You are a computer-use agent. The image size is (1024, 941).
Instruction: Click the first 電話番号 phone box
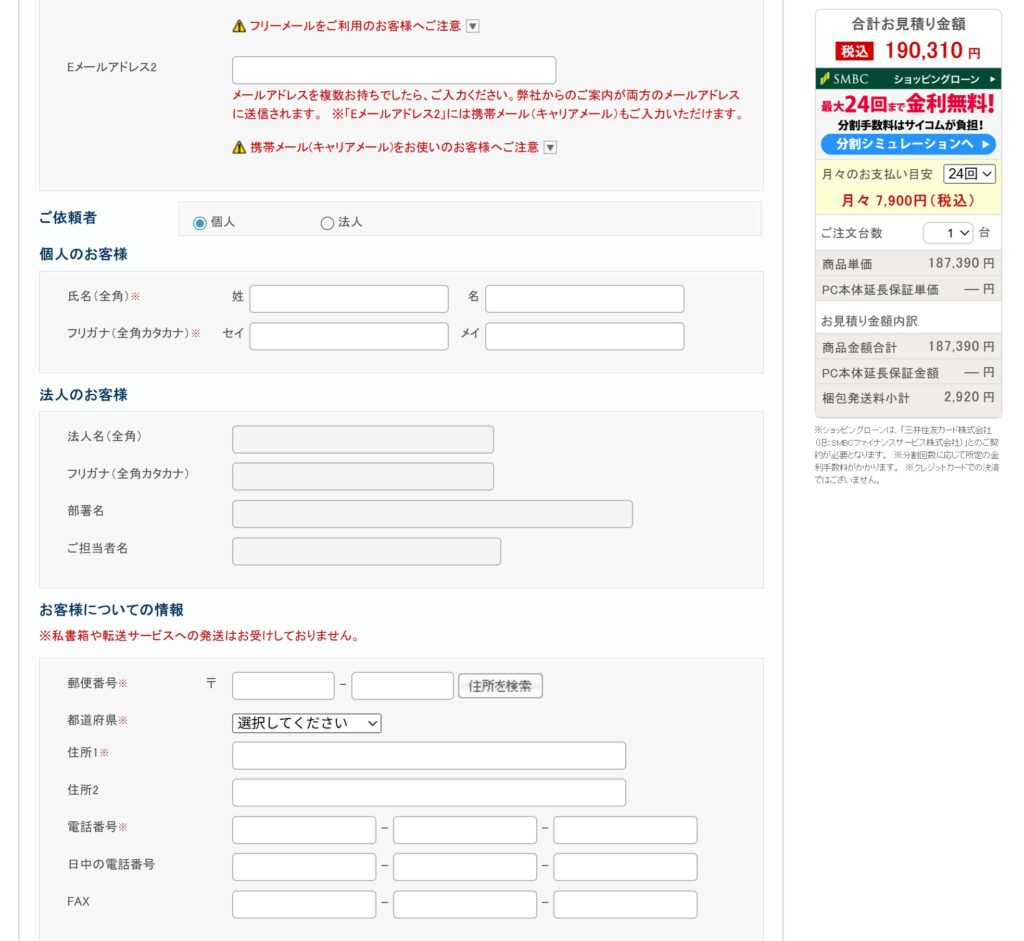click(x=304, y=830)
